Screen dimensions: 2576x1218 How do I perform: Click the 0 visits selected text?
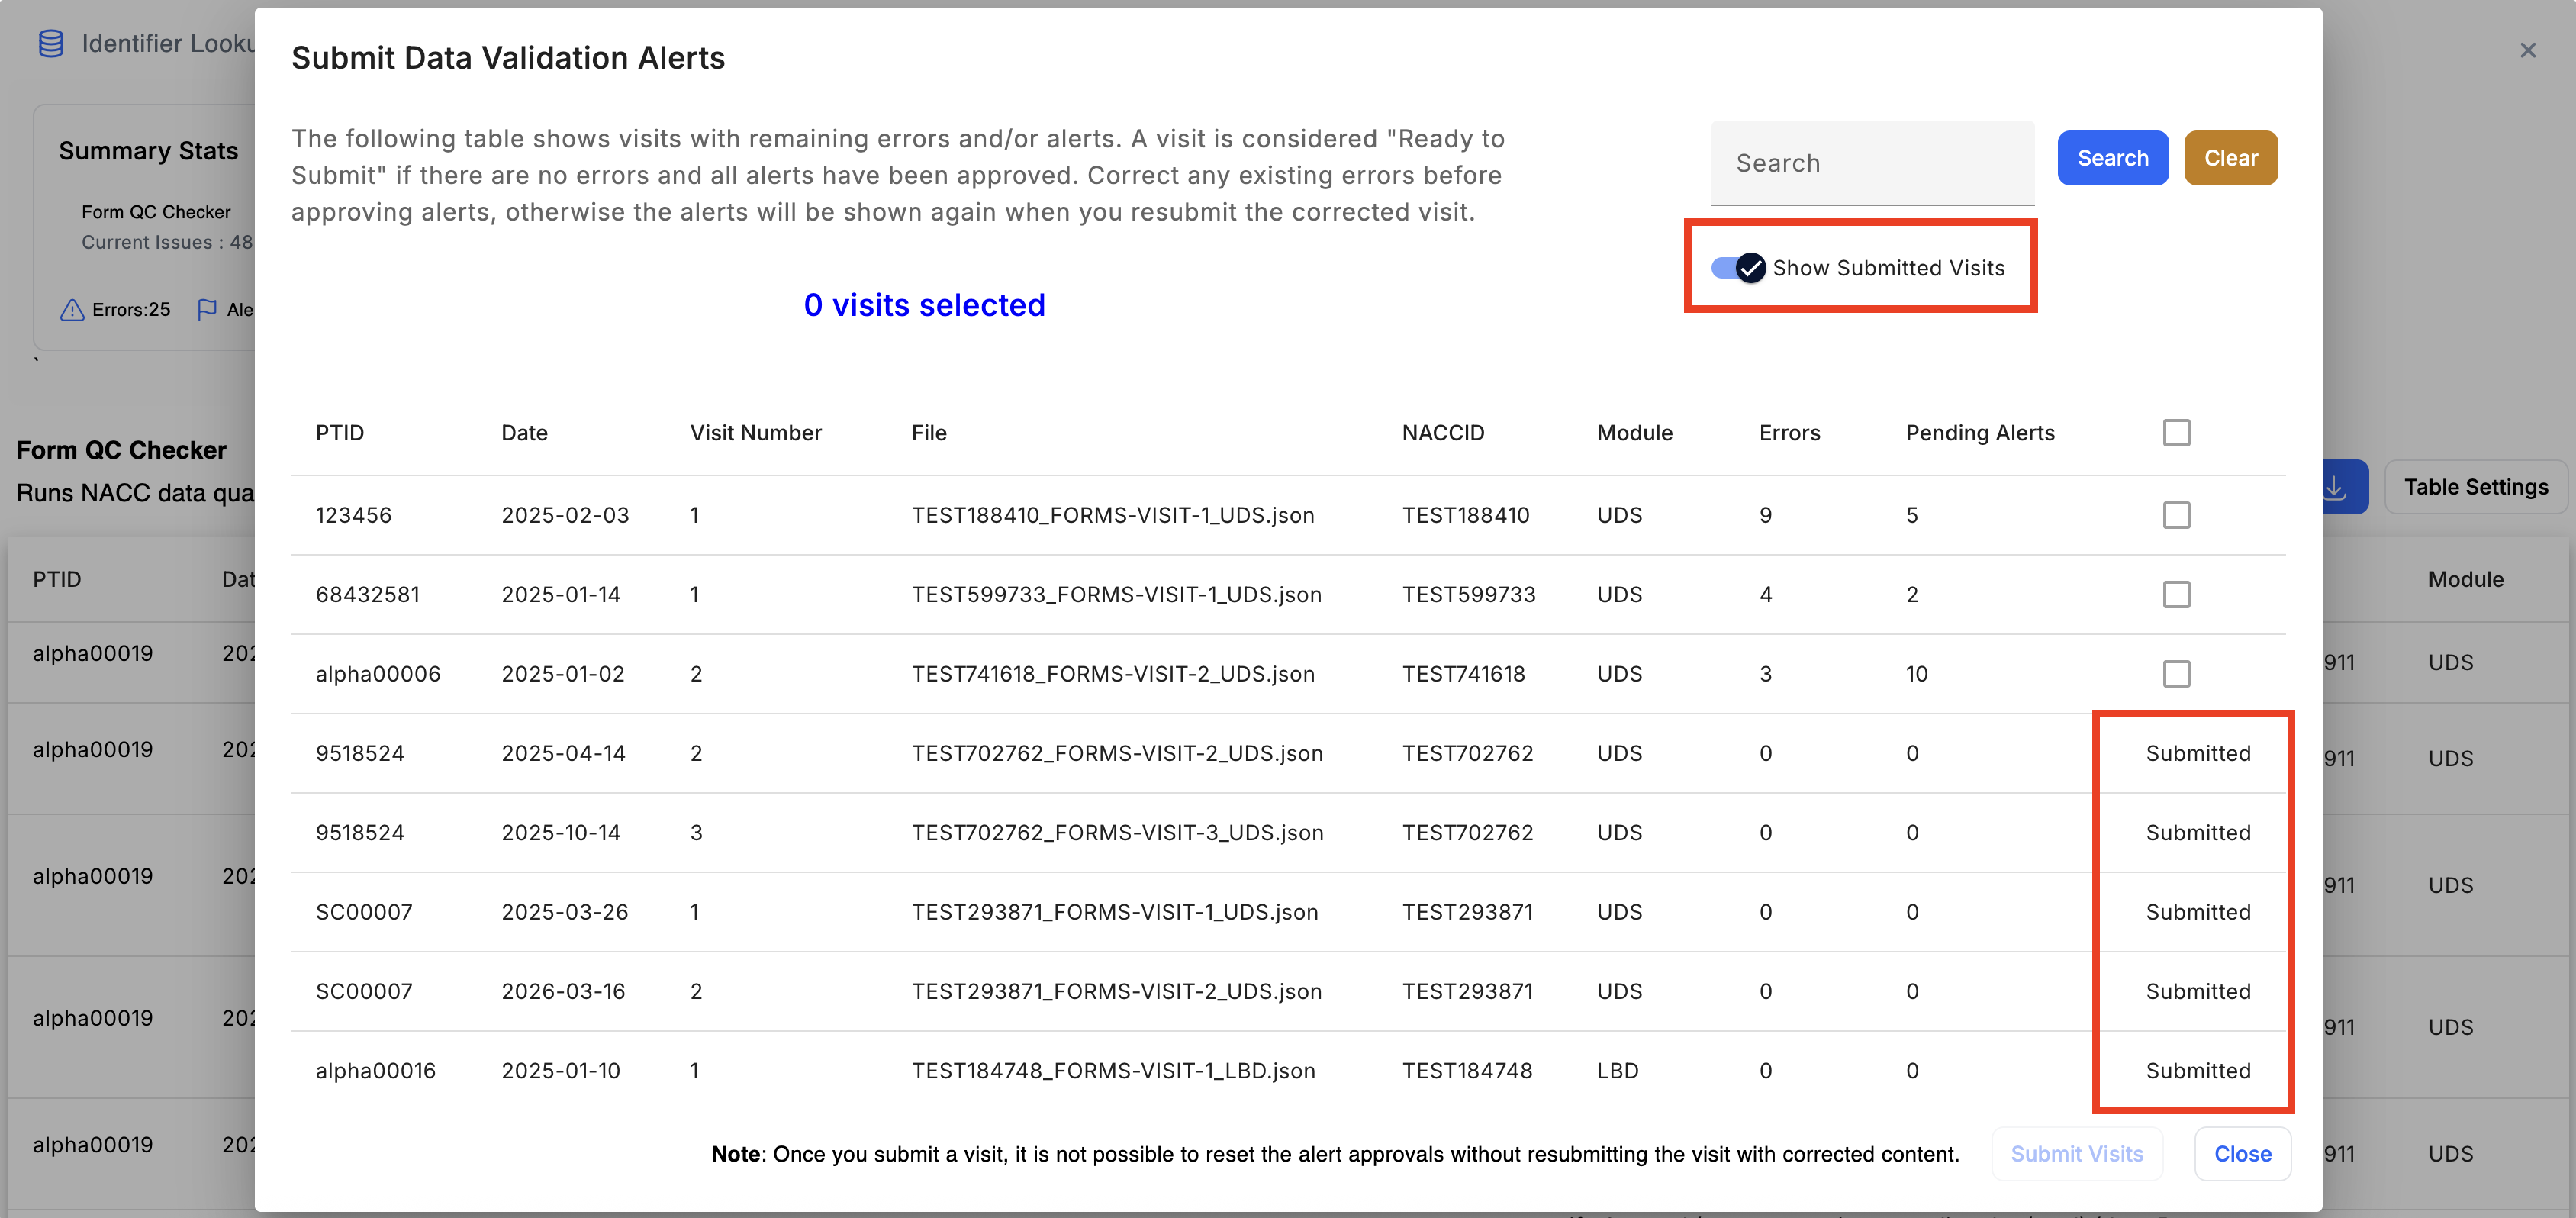point(924,305)
